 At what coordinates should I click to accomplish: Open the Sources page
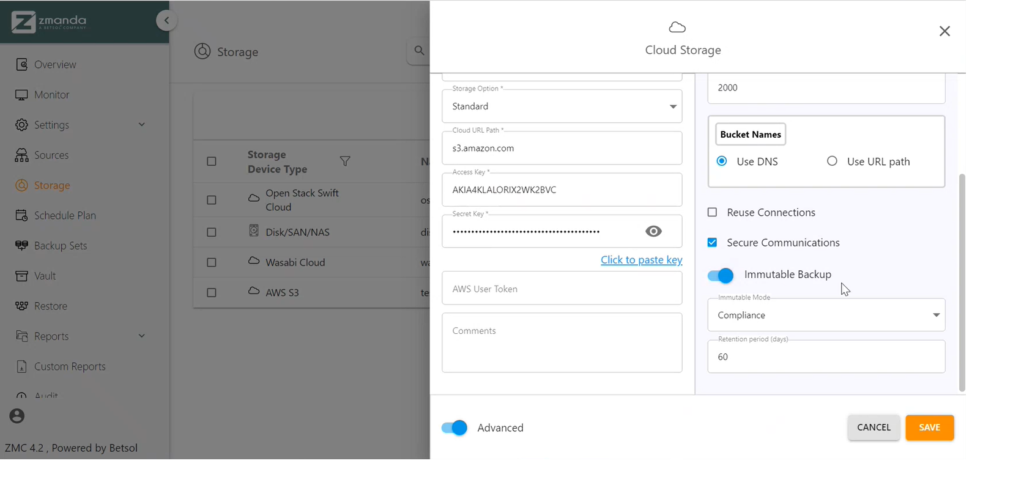51,155
